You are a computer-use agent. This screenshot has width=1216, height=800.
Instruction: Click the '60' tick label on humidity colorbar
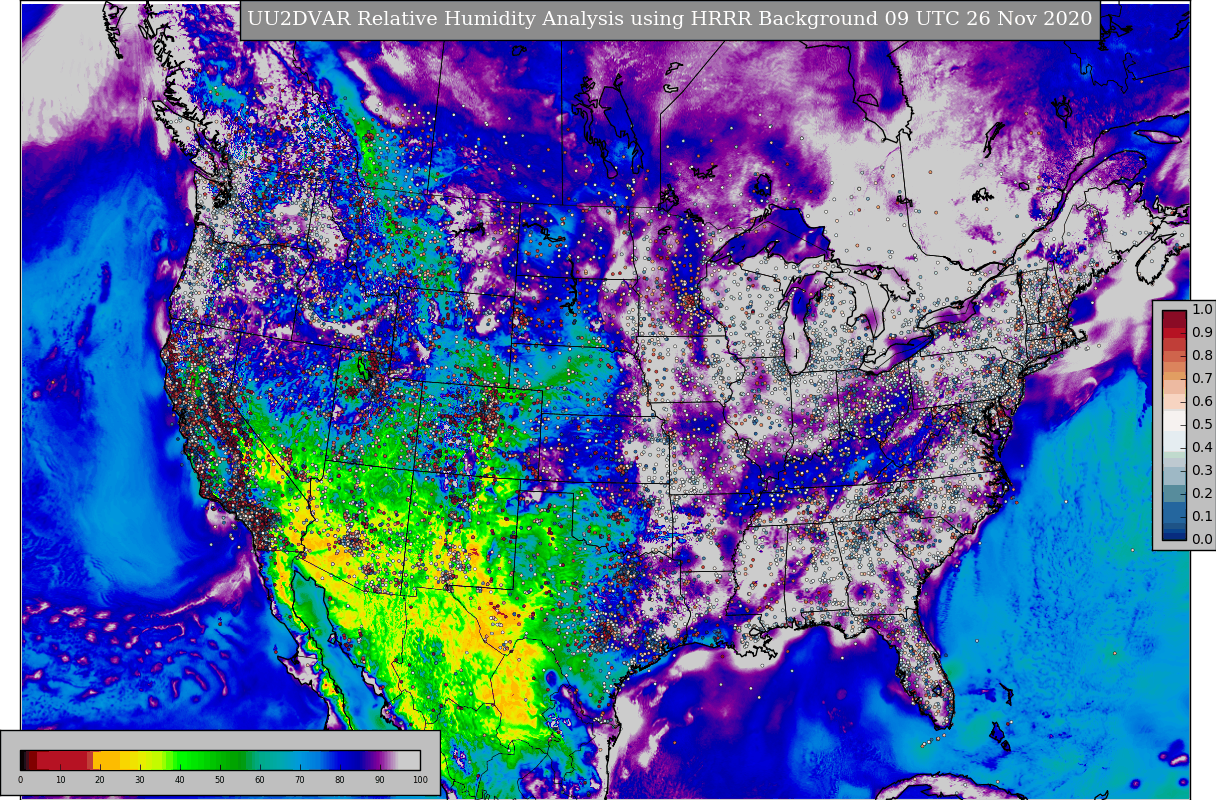(260, 780)
